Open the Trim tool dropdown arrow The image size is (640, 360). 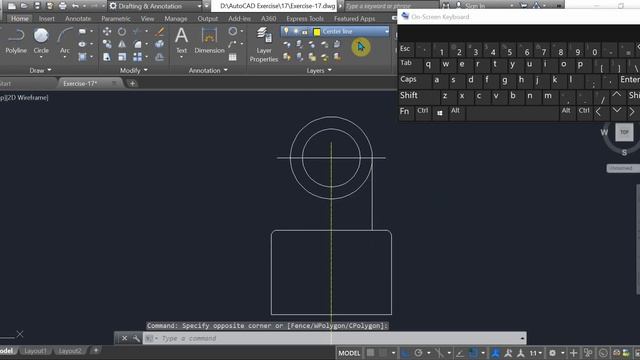(147, 31)
